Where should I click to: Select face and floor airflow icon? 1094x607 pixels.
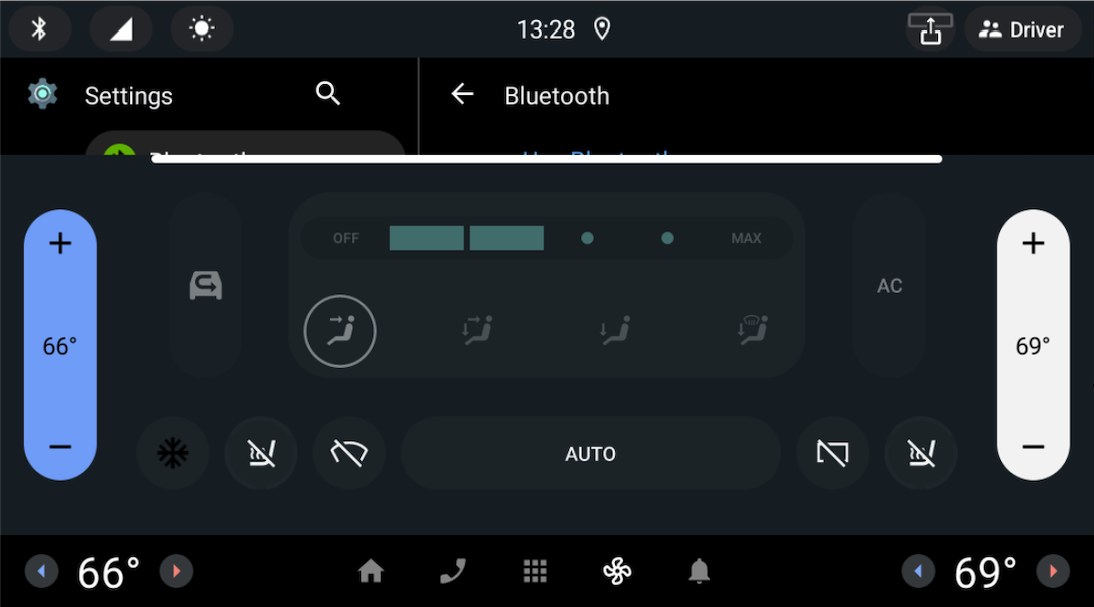coord(477,330)
